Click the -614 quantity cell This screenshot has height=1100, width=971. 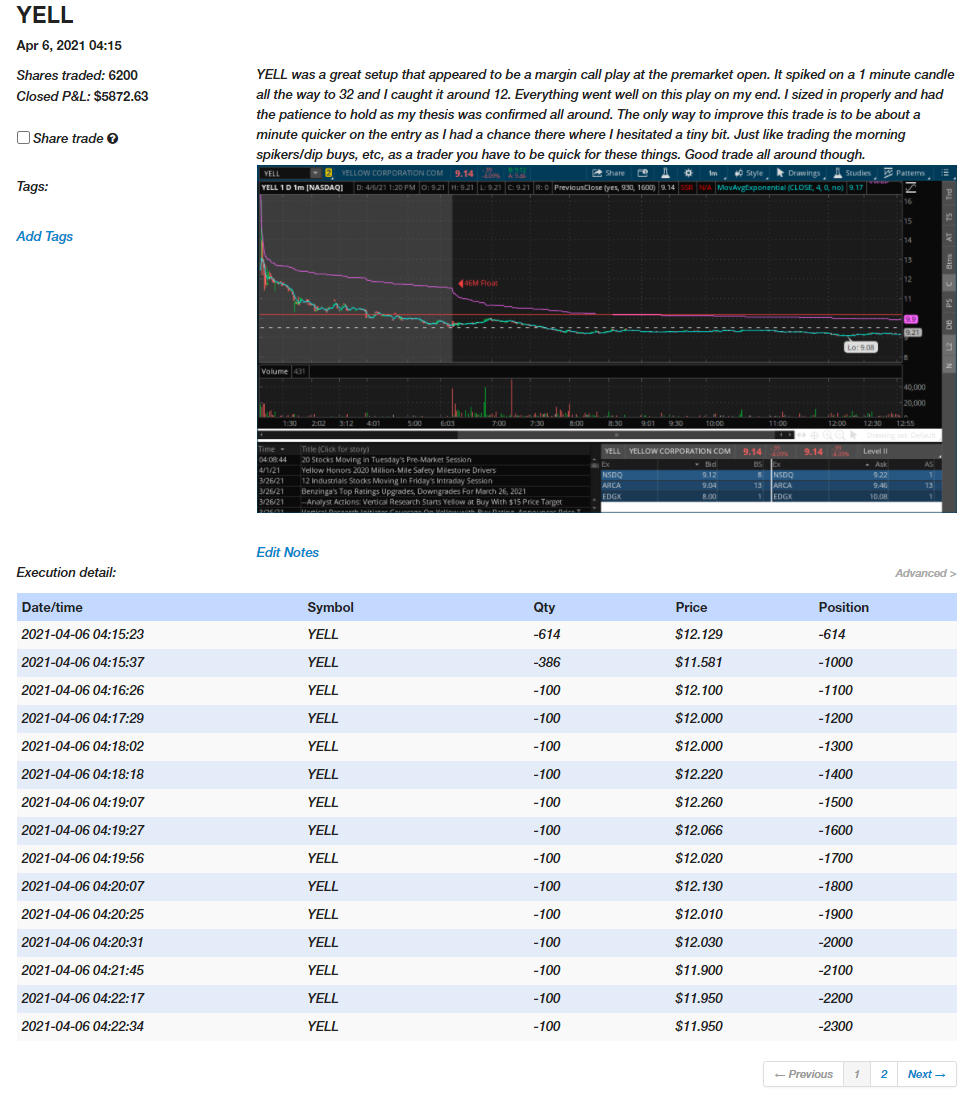point(547,634)
